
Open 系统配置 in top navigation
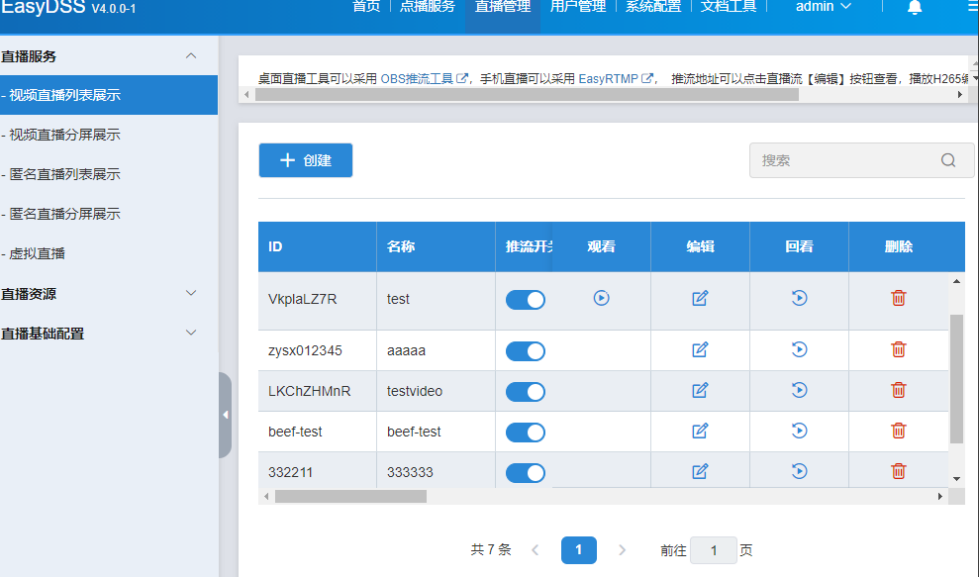pos(653,6)
